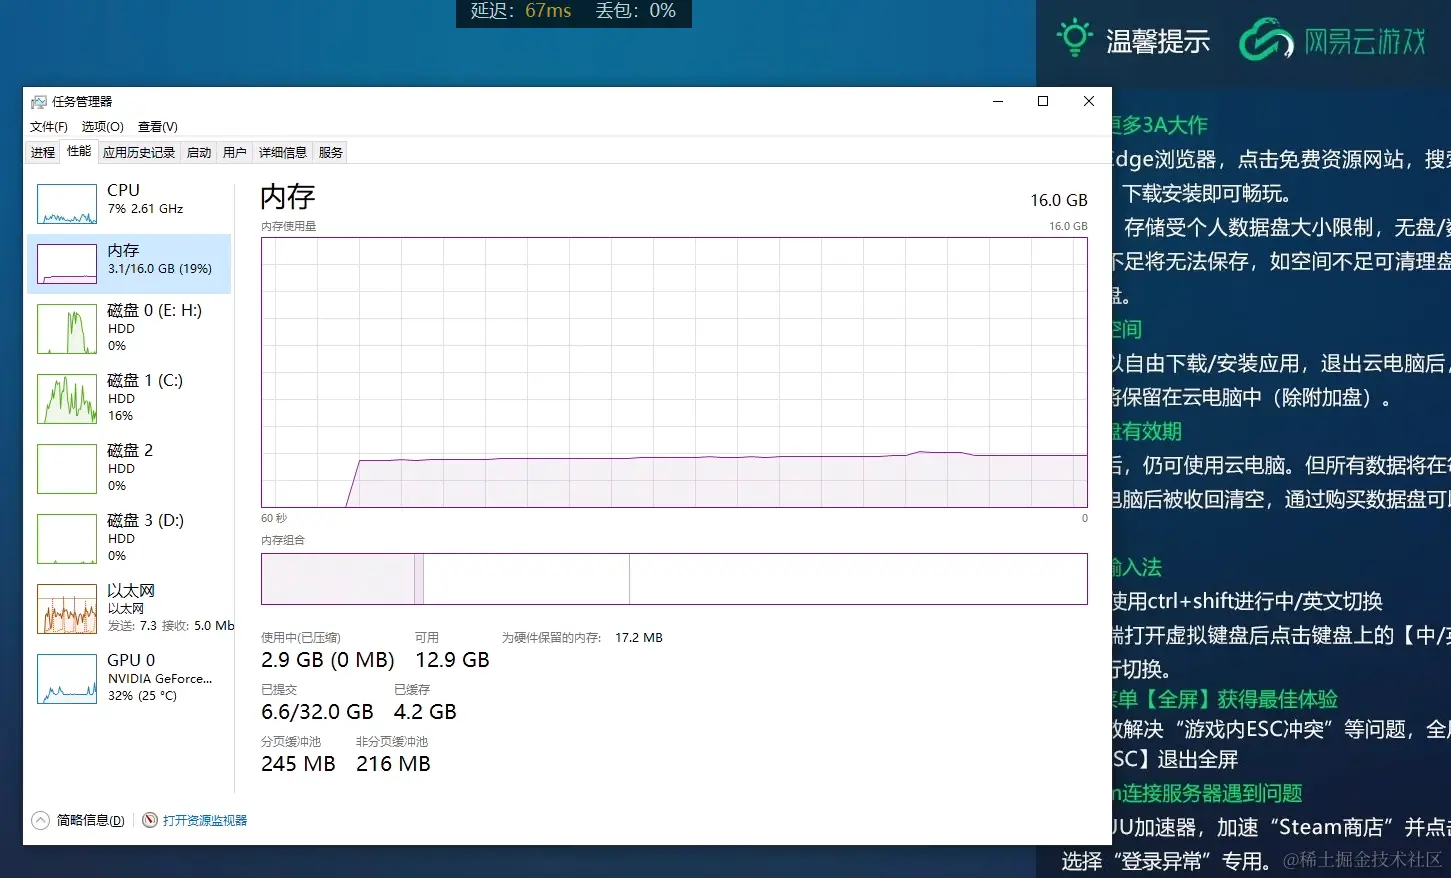This screenshot has width=1451, height=878.
Task: Select the CPU graph thumbnail
Action: point(67,204)
